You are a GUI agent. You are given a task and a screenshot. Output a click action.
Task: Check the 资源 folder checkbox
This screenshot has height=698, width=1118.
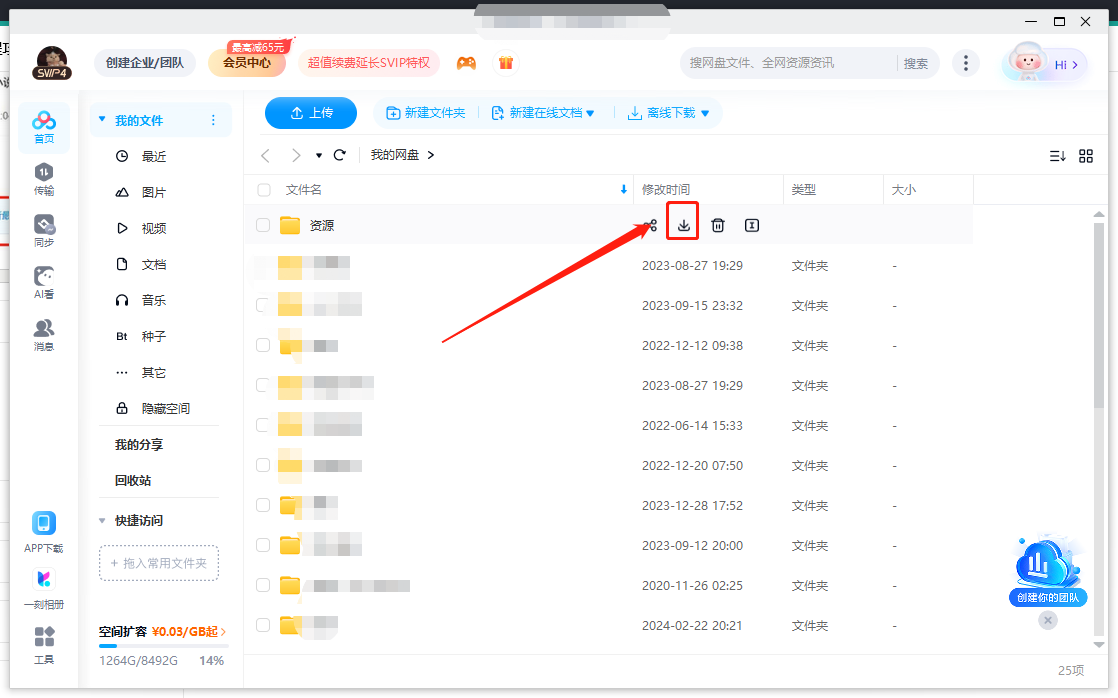point(264,225)
